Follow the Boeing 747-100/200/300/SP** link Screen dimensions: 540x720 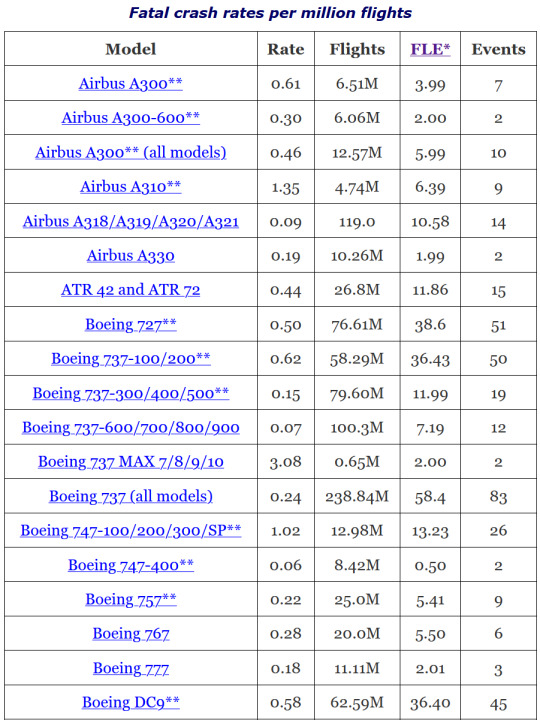[x=130, y=531]
